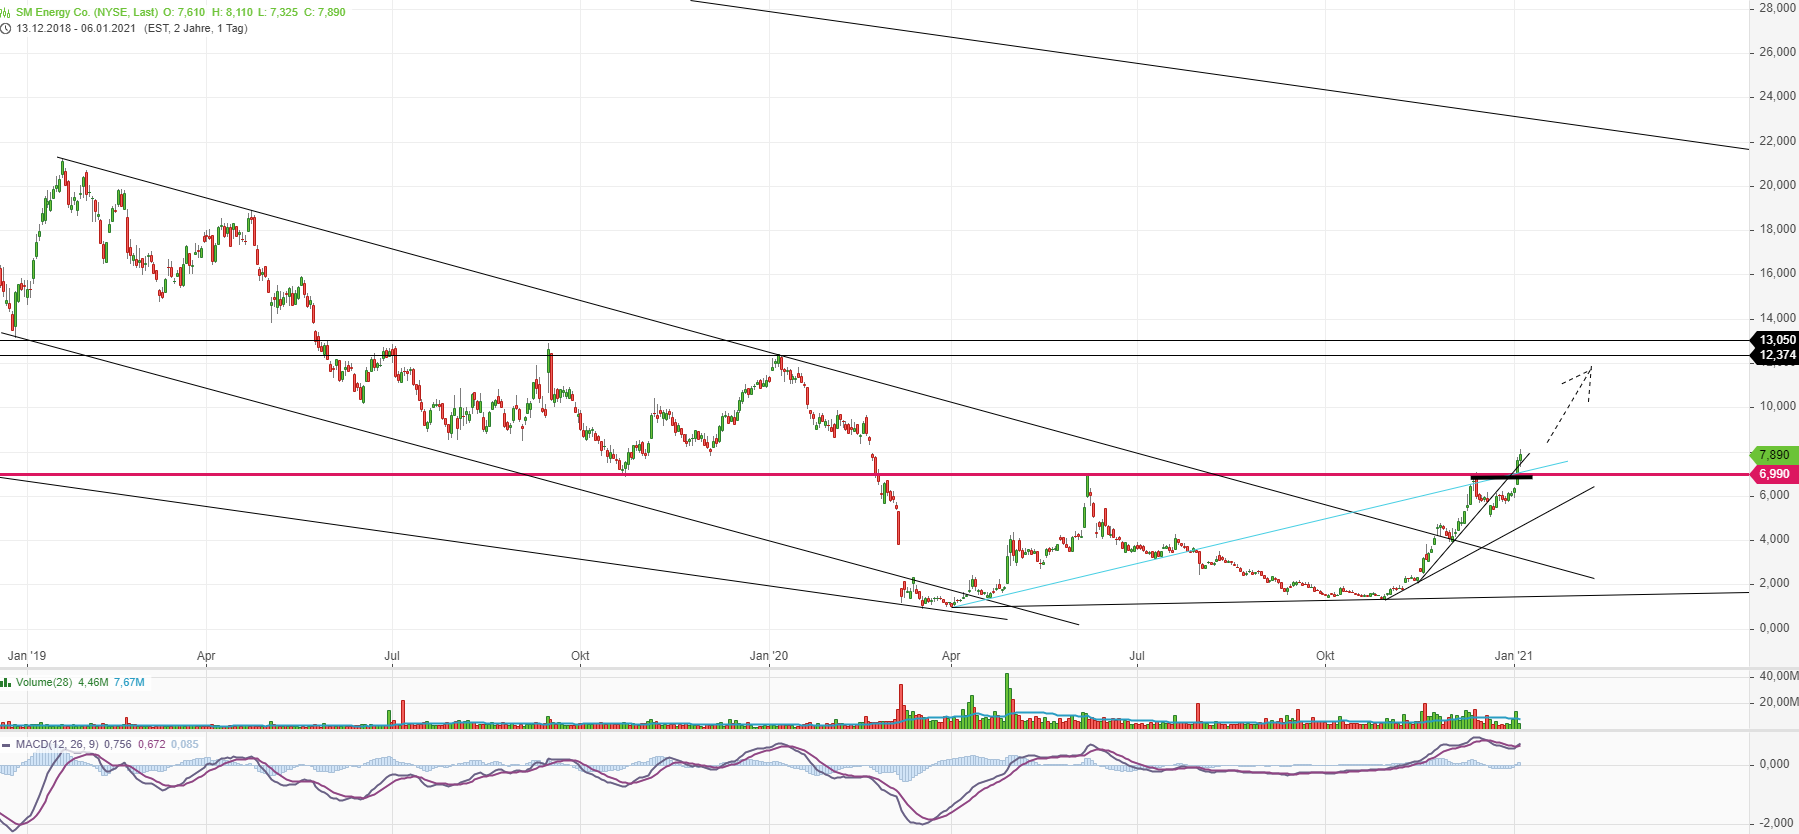Click the 20,000 price axis label
This screenshot has height=834, width=1799.
point(1777,185)
